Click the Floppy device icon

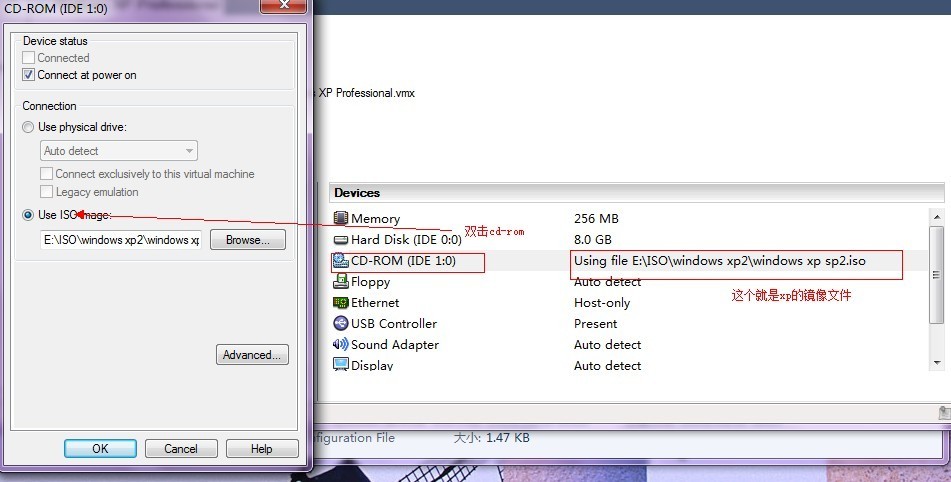click(340, 281)
